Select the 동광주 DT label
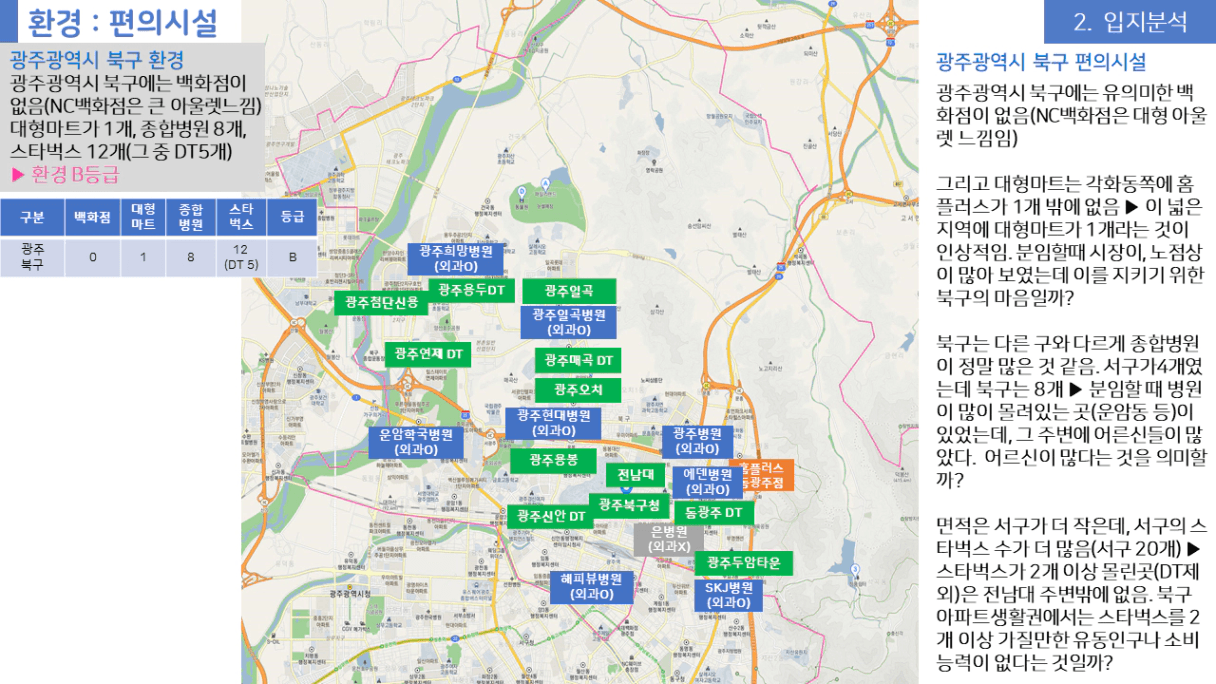Viewport: 1216px width, 684px height. 714,513
